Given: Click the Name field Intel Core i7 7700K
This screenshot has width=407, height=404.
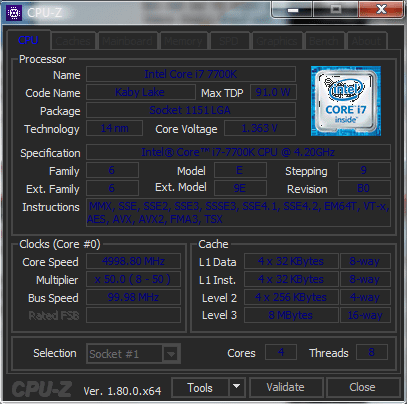Looking at the screenshot, I should 191,74.
